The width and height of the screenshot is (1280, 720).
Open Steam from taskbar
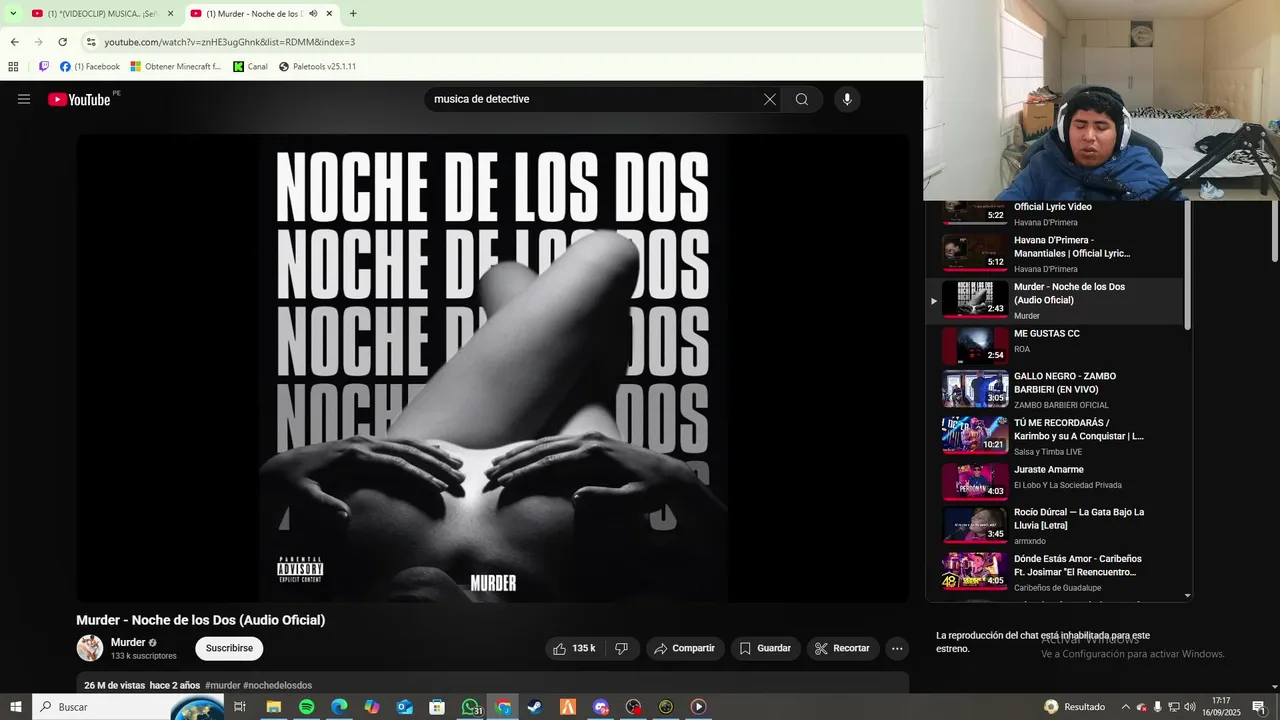(x=535, y=707)
